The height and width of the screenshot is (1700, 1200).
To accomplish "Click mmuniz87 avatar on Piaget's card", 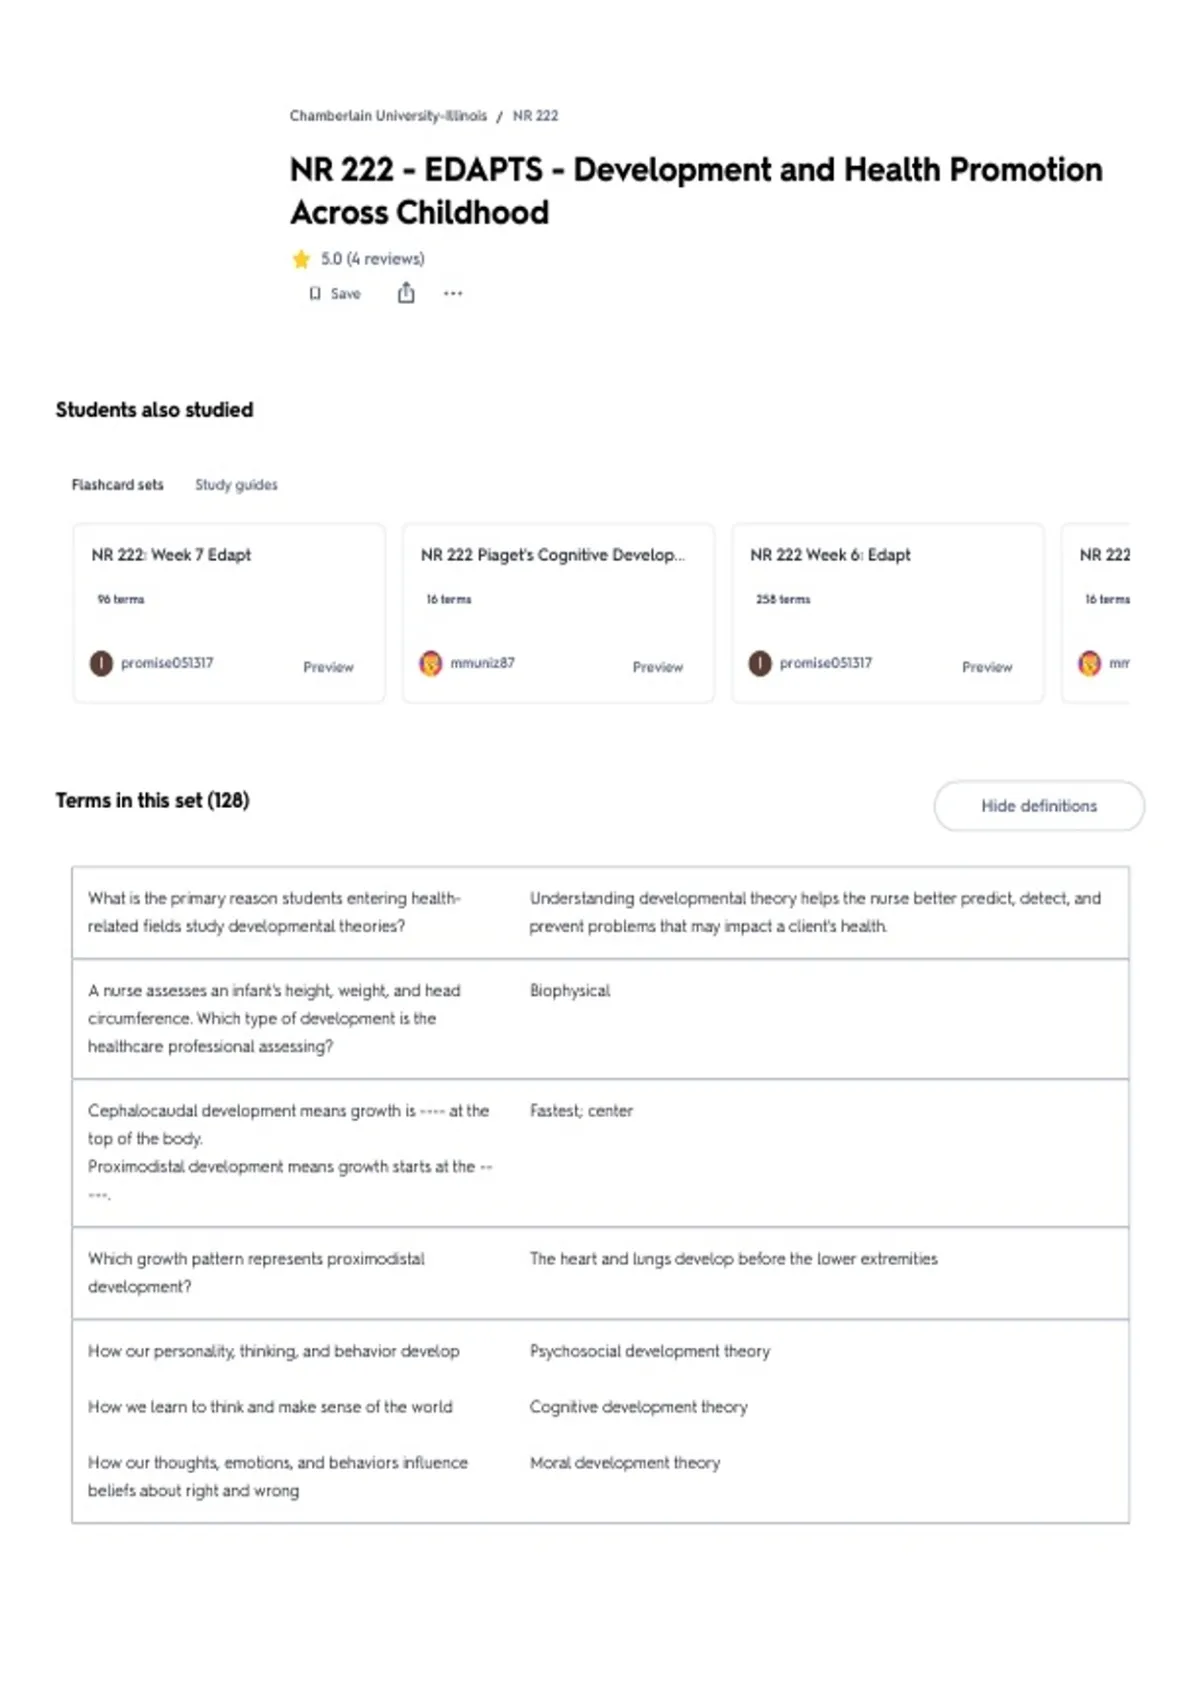I will tap(430, 663).
